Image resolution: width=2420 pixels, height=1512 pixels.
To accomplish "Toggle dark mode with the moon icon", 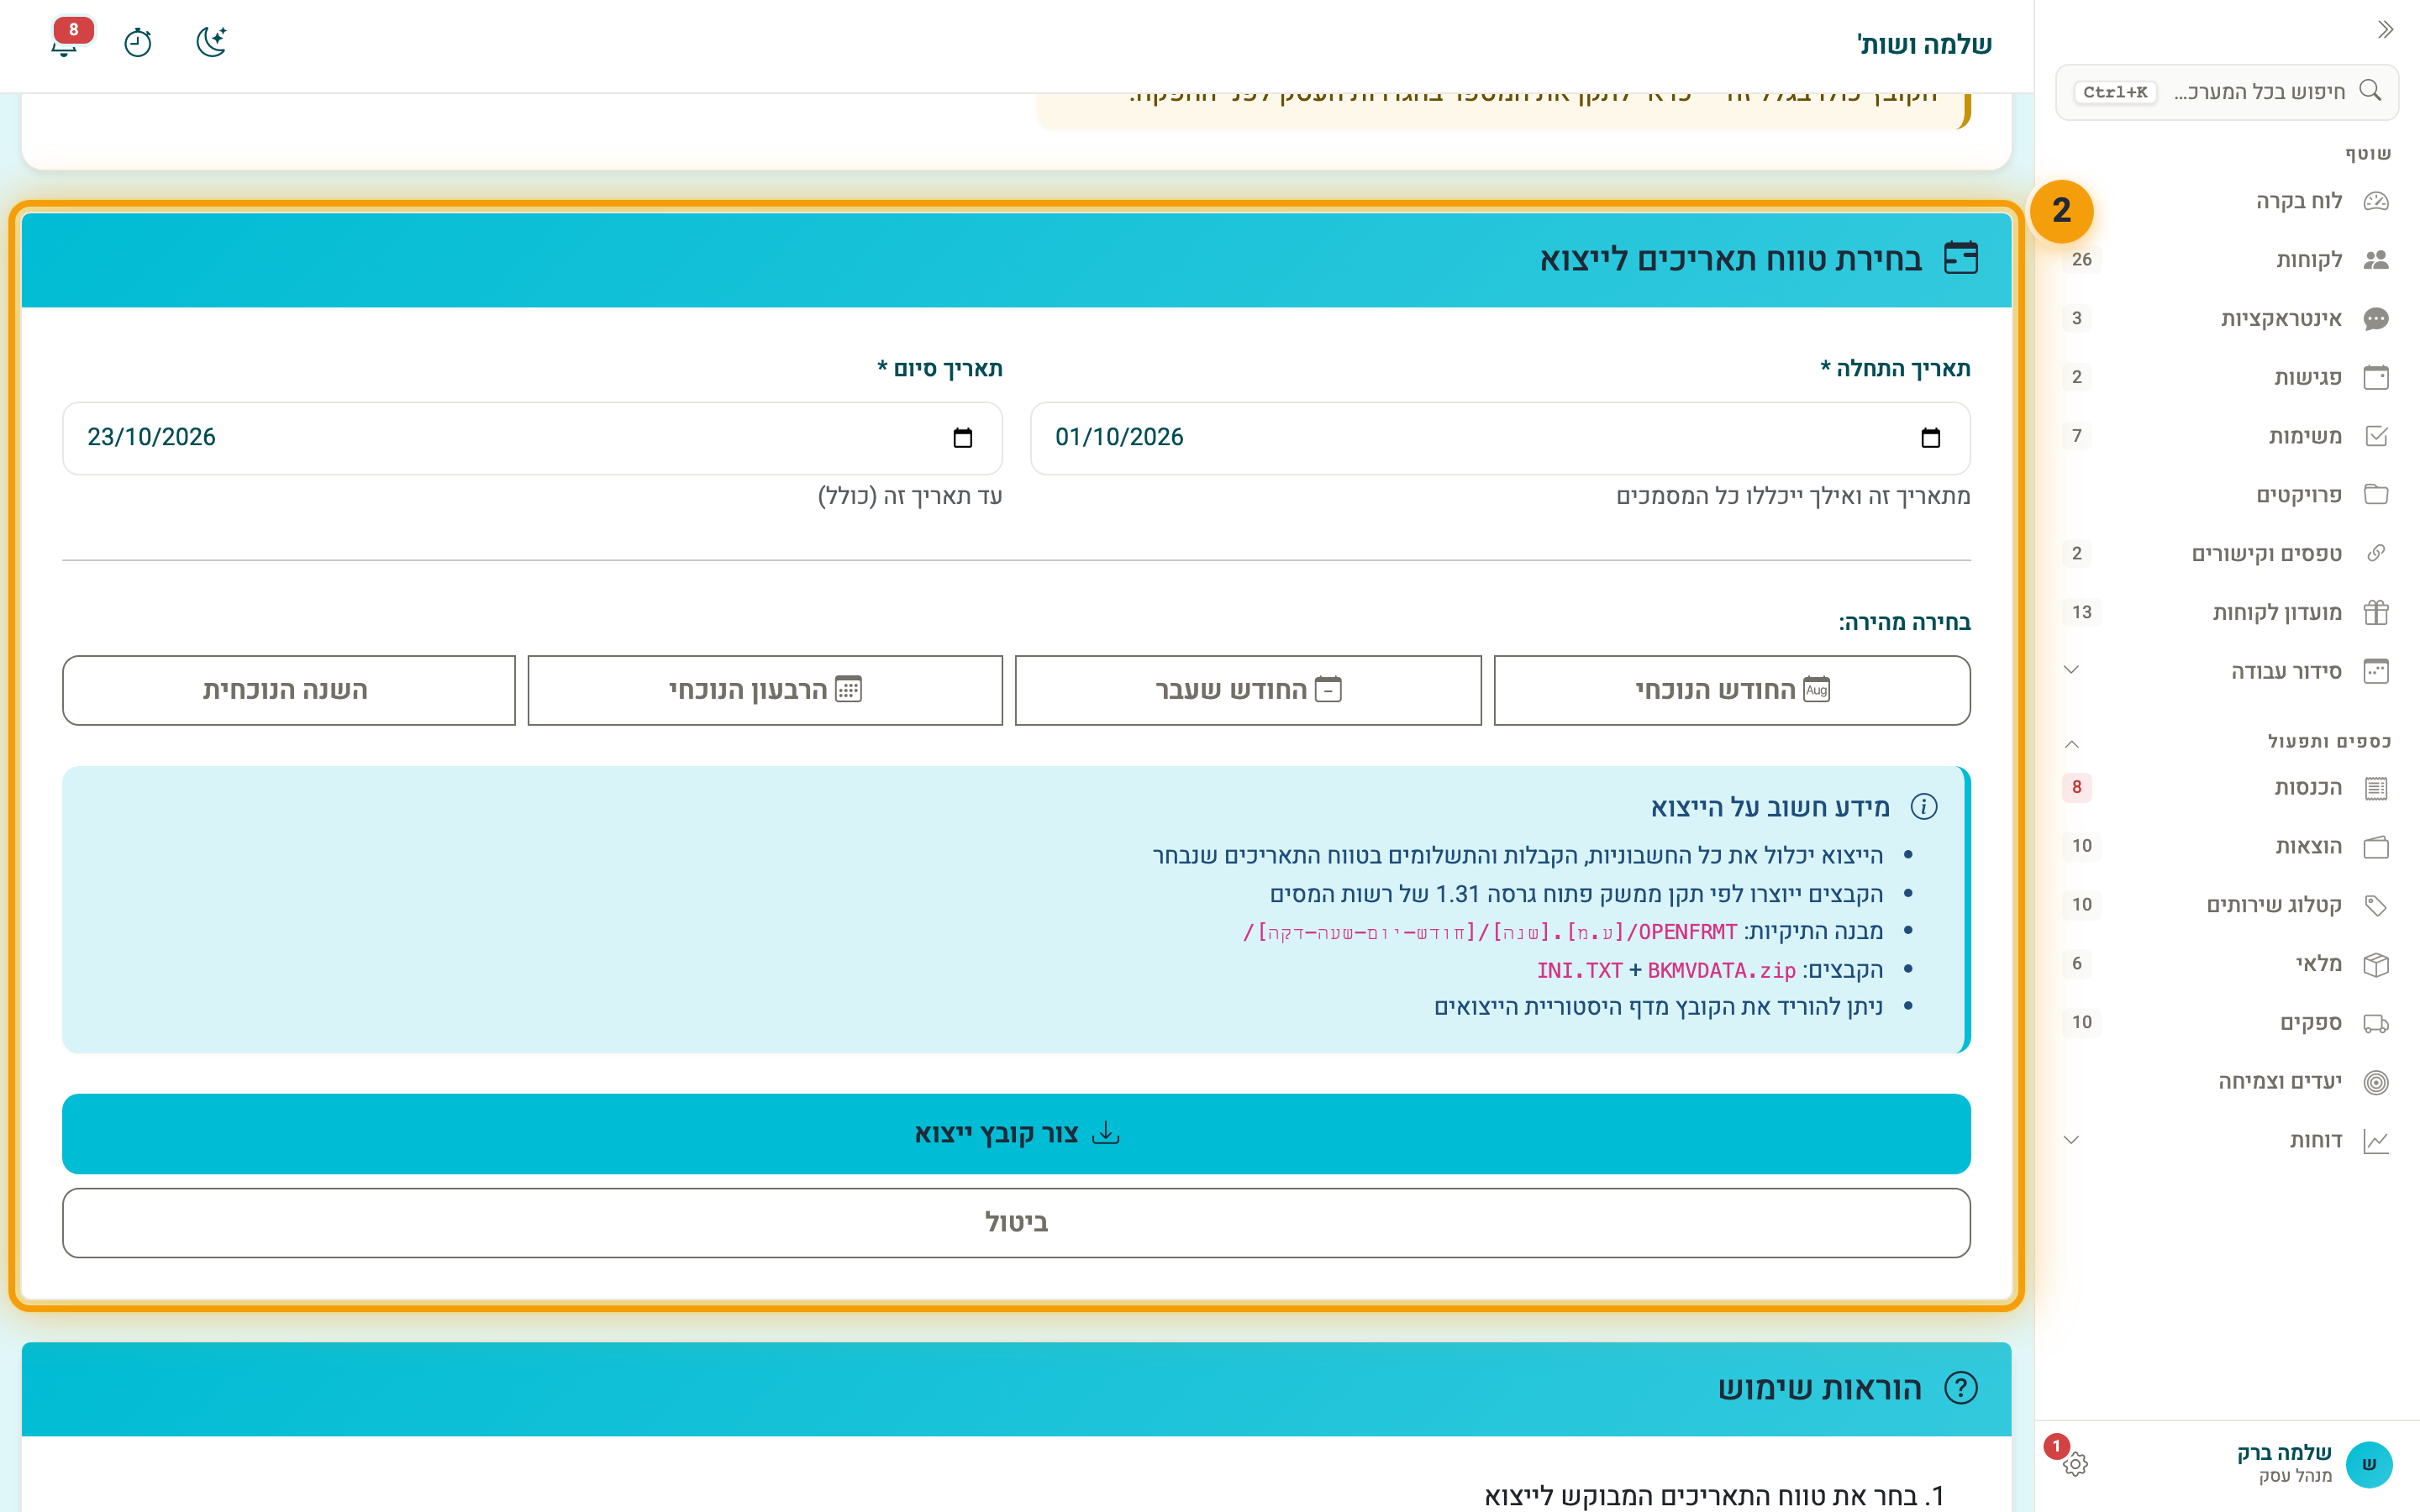I will pos(211,42).
